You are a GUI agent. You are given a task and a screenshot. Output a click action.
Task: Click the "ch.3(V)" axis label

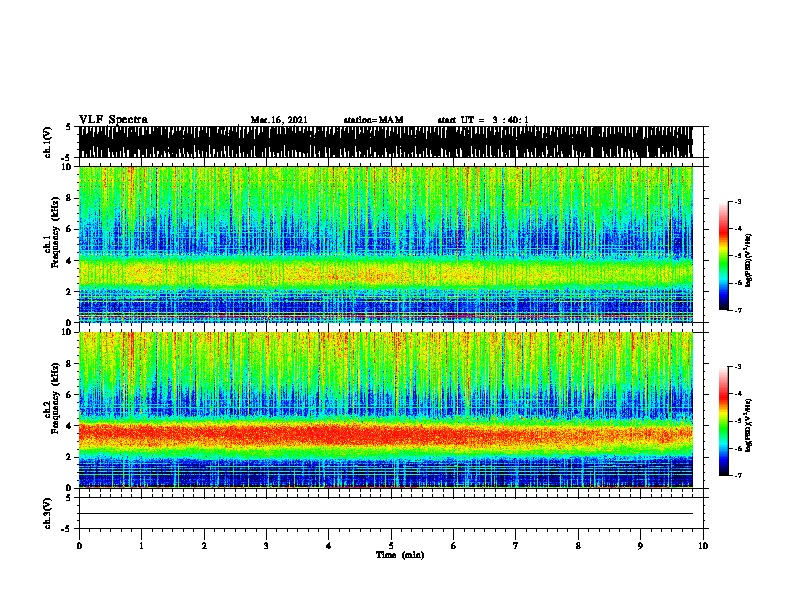tap(48, 513)
